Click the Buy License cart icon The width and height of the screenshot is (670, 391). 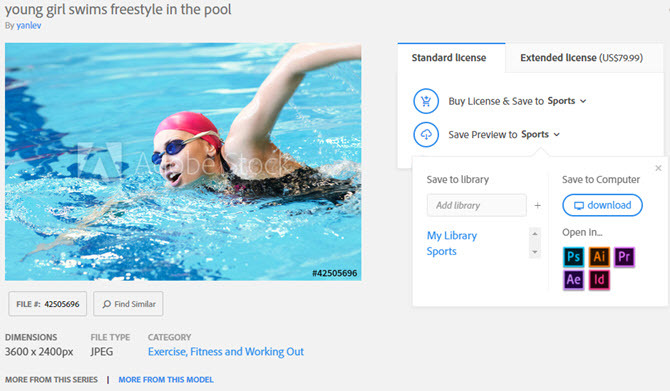coord(426,101)
